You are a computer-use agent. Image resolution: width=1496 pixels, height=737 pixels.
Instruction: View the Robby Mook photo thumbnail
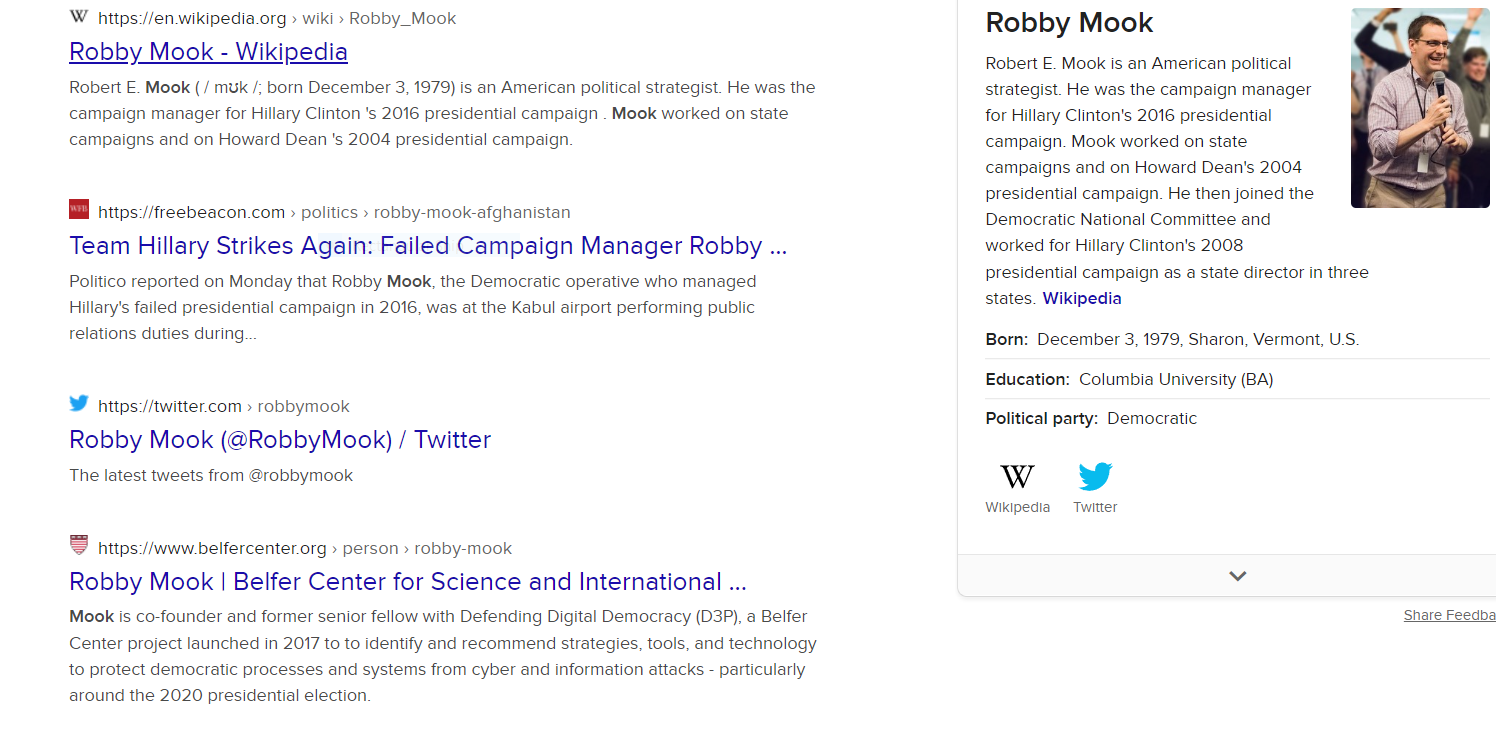[1420, 108]
